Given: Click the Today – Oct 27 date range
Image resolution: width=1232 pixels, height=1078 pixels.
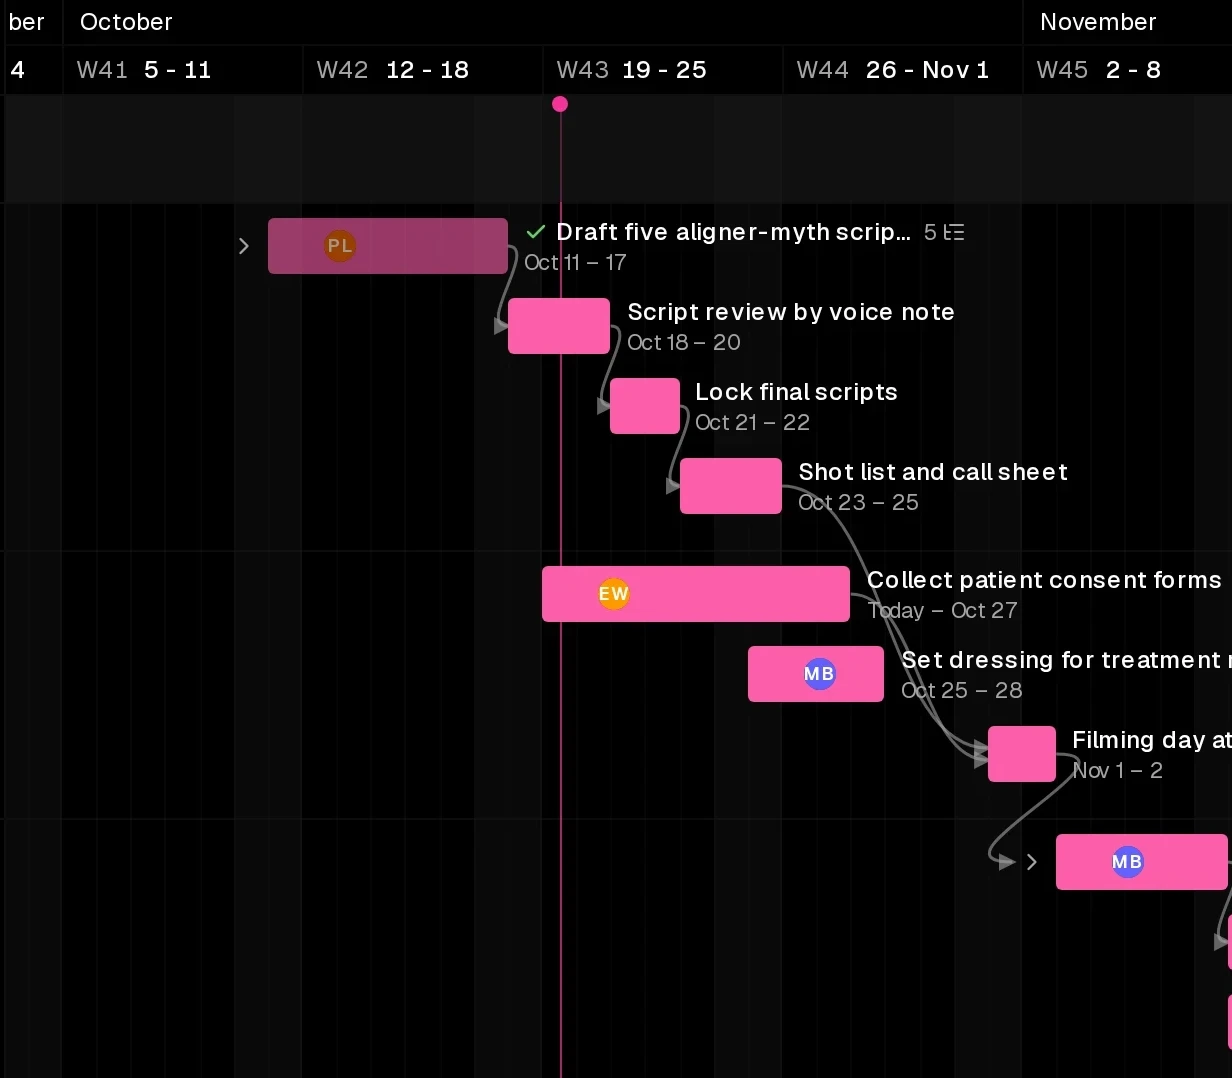Looking at the screenshot, I should tap(942, 610).
